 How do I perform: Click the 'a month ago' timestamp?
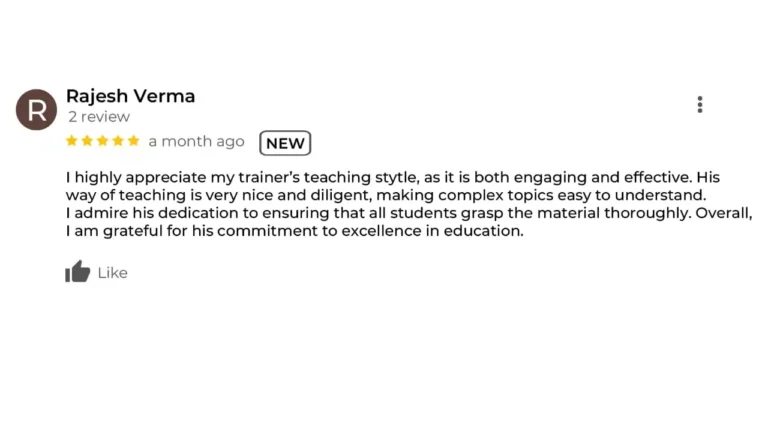coord(196,142)
